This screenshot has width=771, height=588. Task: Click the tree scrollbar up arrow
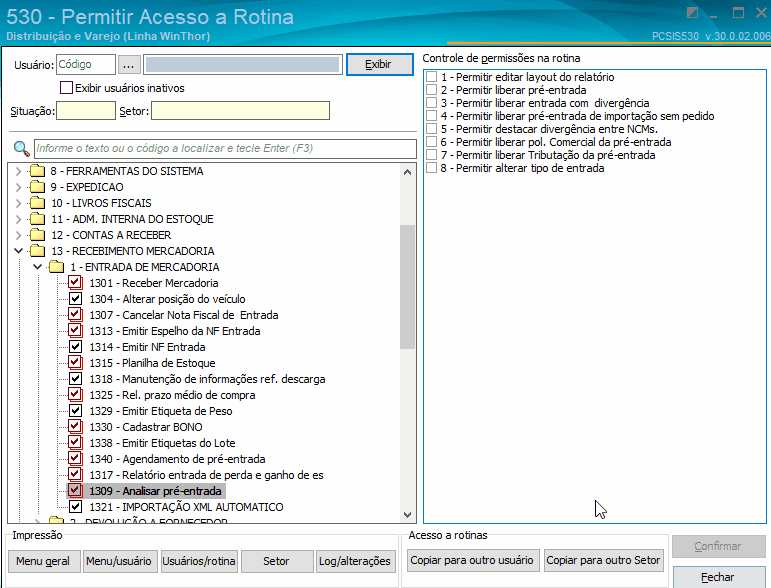407,172
